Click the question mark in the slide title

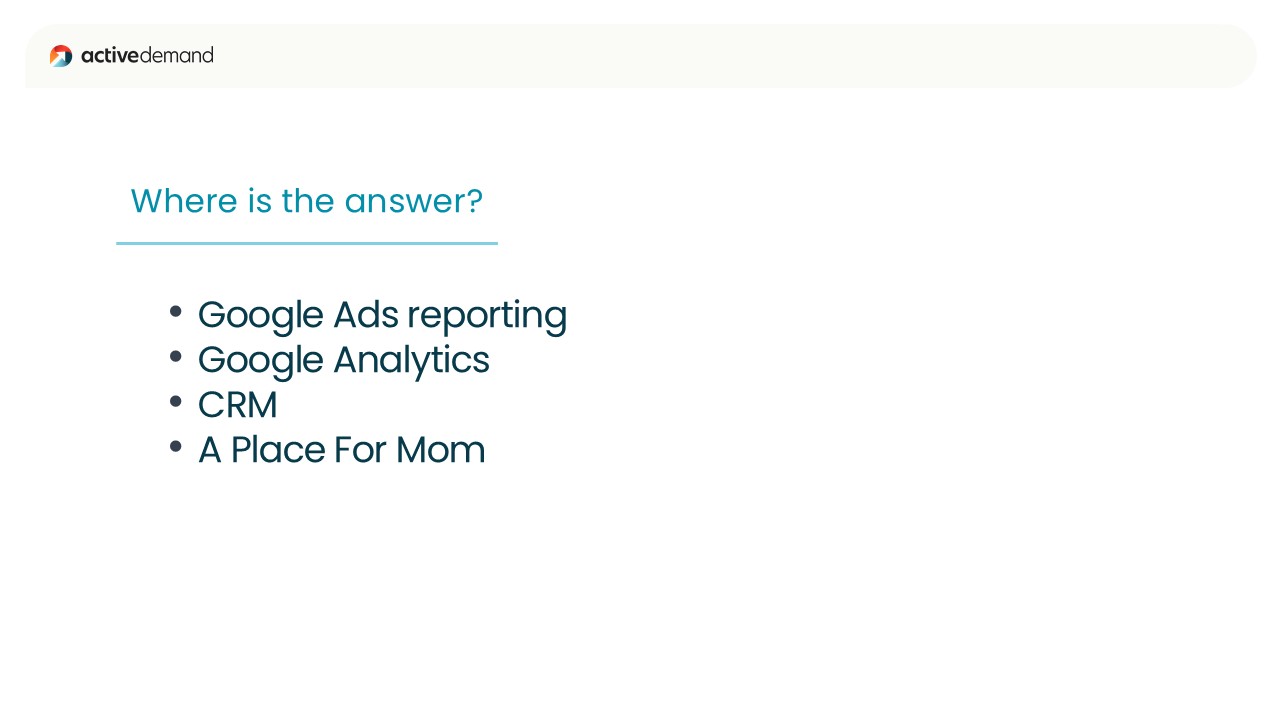(x=474, y=201)
